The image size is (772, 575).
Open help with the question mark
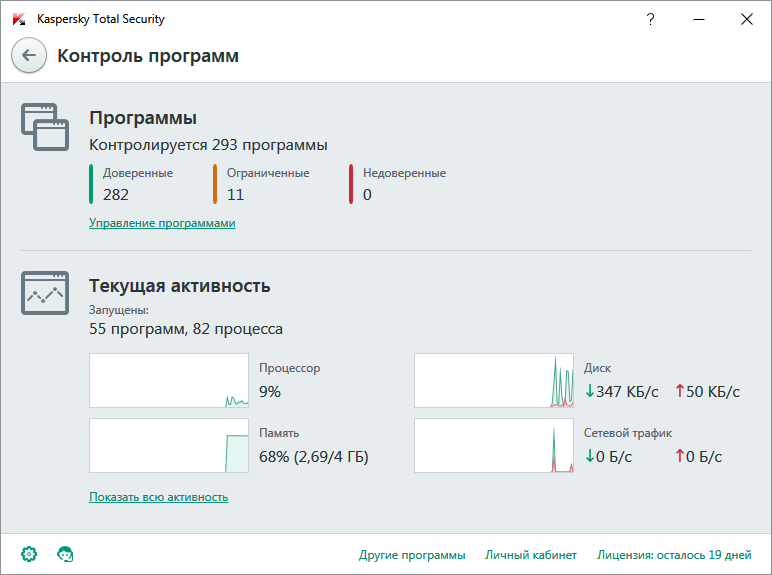tap(651, 19)
